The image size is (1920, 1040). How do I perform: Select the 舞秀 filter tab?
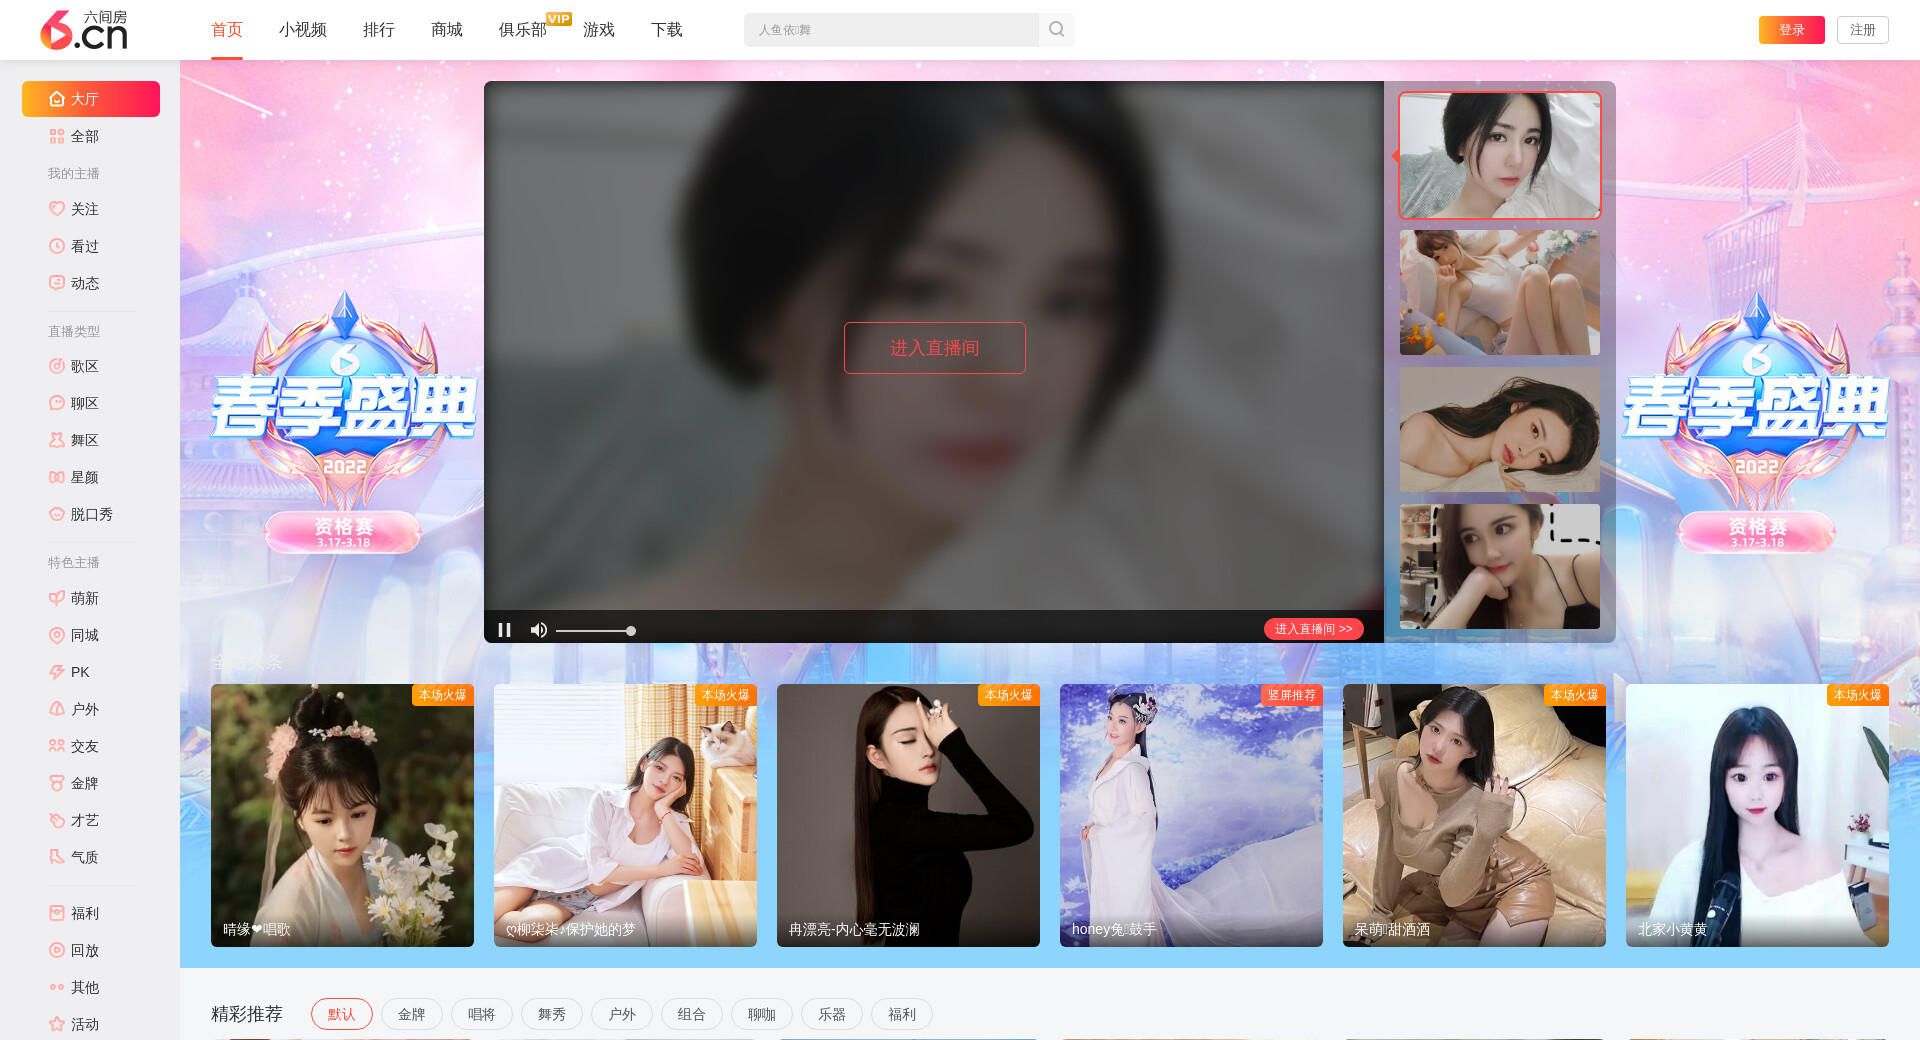(x=552, y=1014)
